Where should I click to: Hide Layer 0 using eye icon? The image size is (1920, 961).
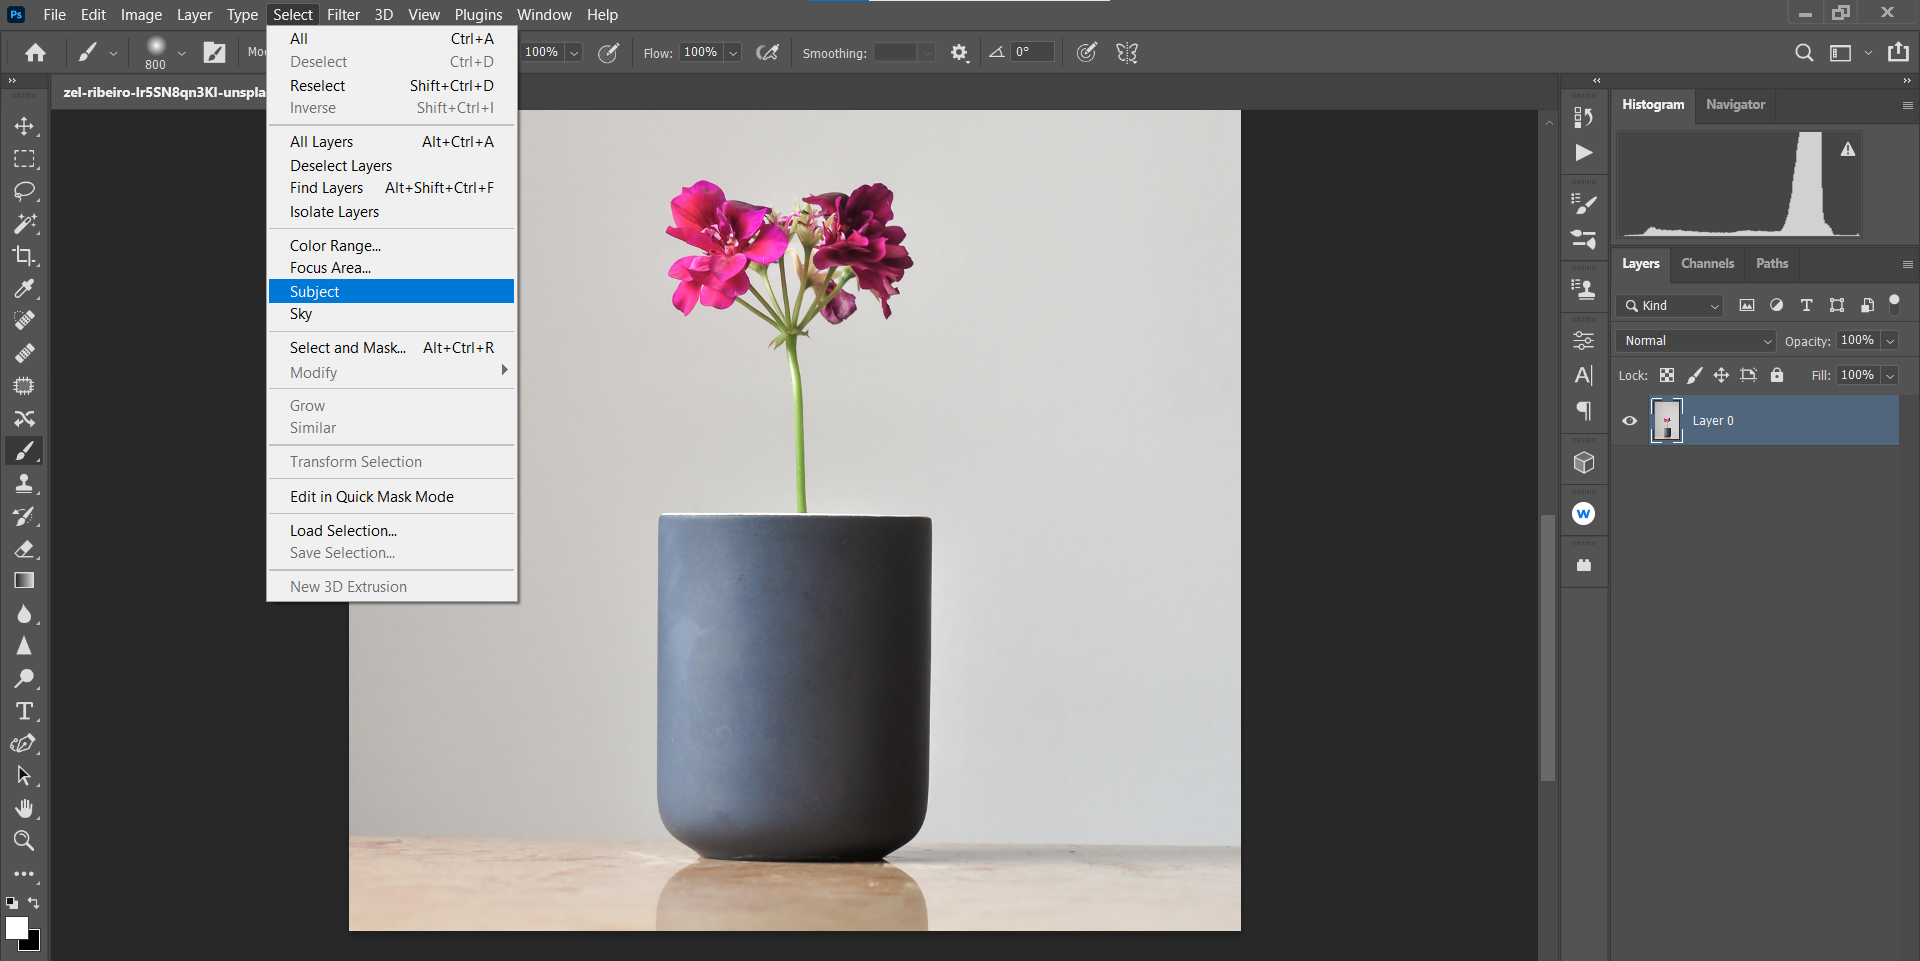pos(1630,421)
